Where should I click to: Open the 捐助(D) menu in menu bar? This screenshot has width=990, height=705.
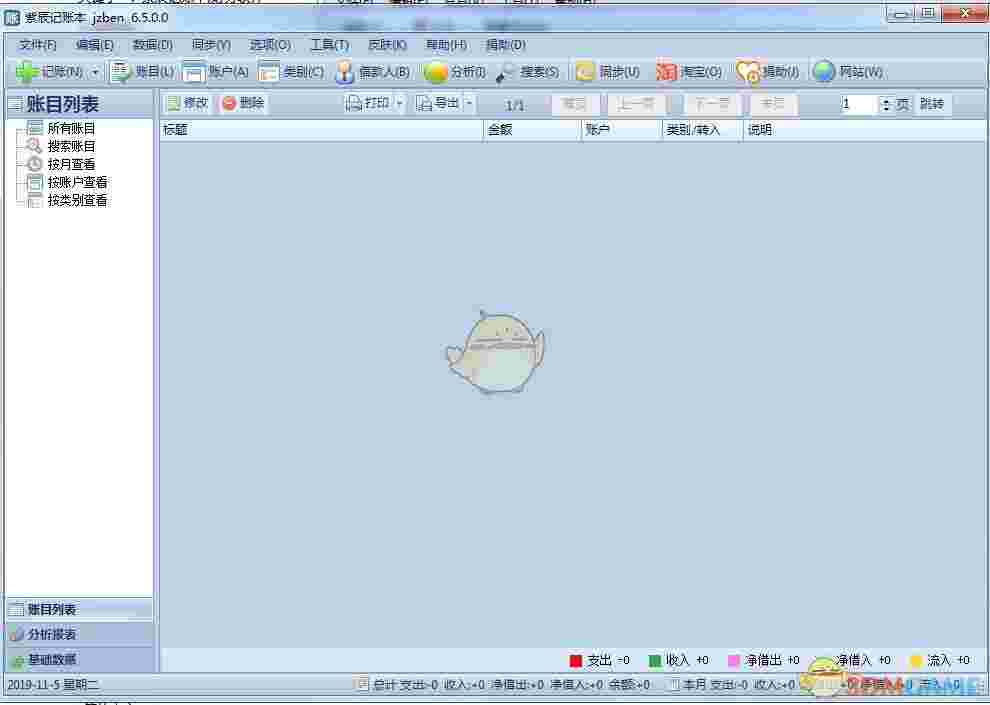[x=505, y=45]
